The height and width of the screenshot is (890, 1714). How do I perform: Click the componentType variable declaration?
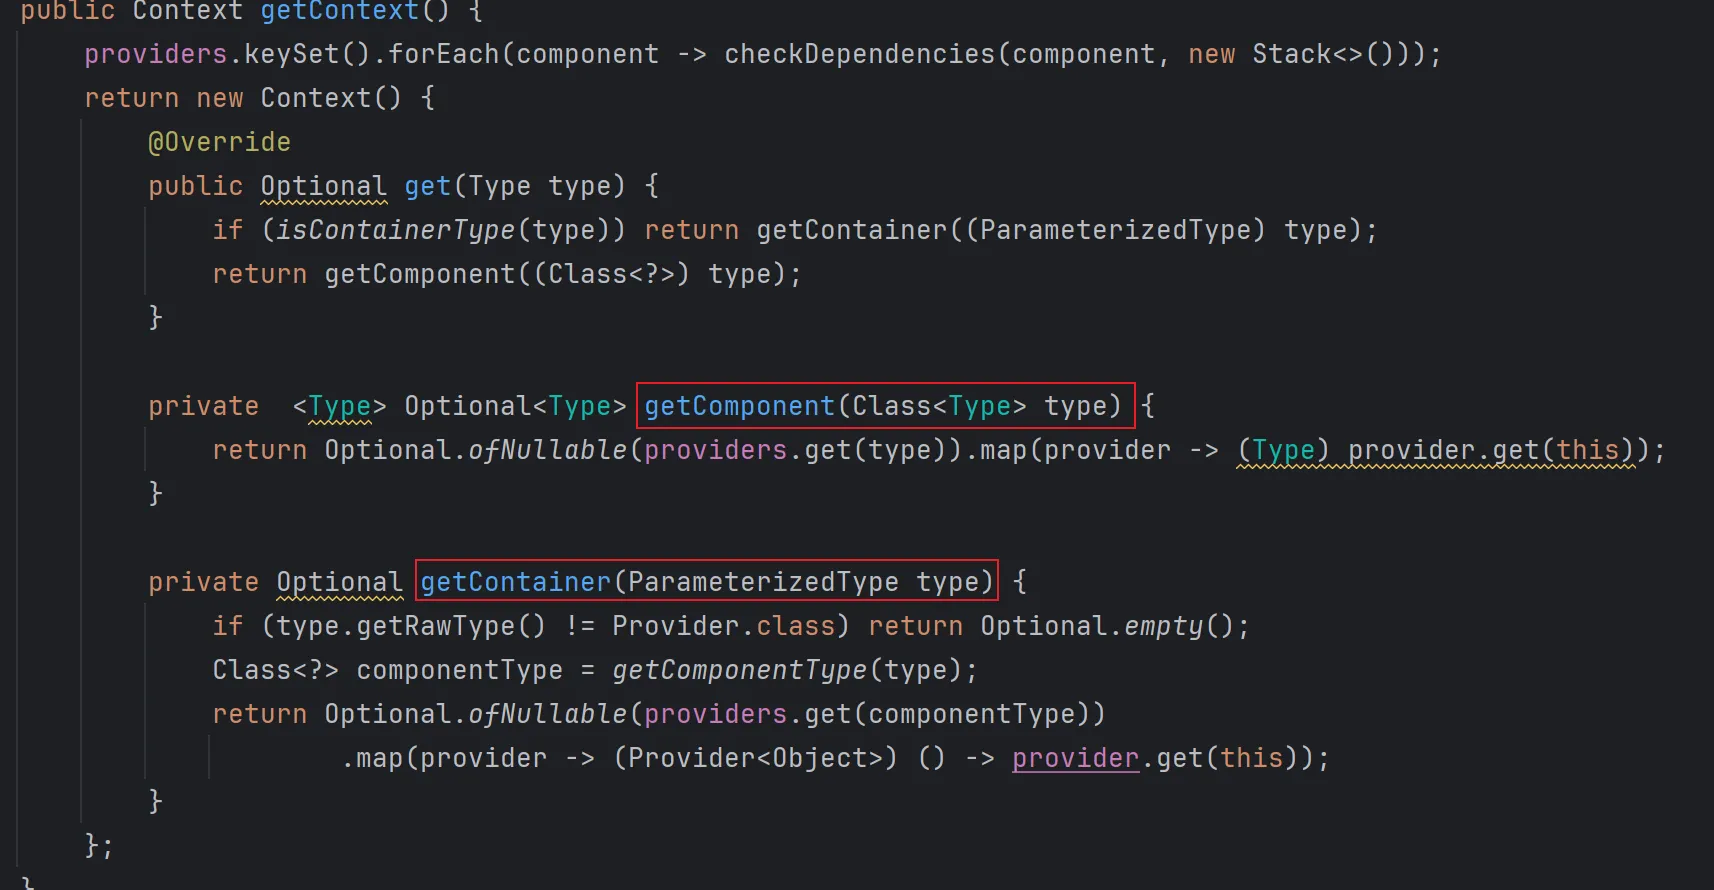pyautogui.click(x=459, y=670)
